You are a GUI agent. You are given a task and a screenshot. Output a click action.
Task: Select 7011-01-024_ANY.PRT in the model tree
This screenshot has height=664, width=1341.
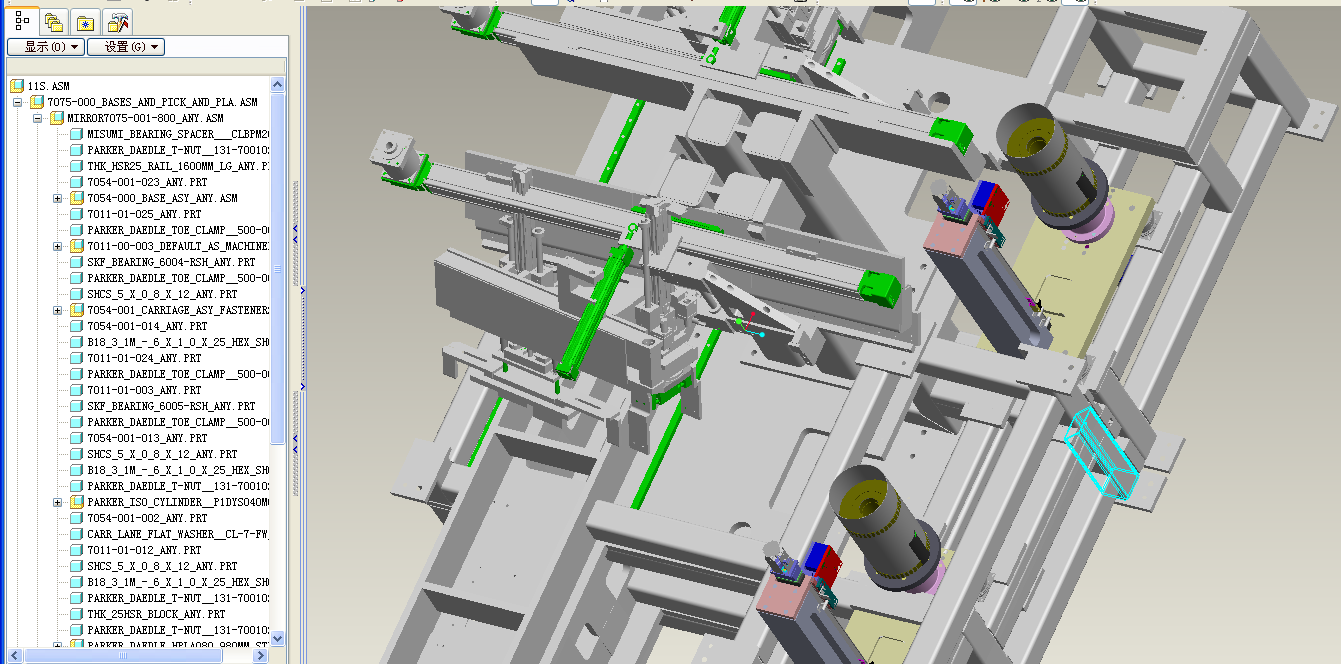pyautogui.click(x=144, y=358)
